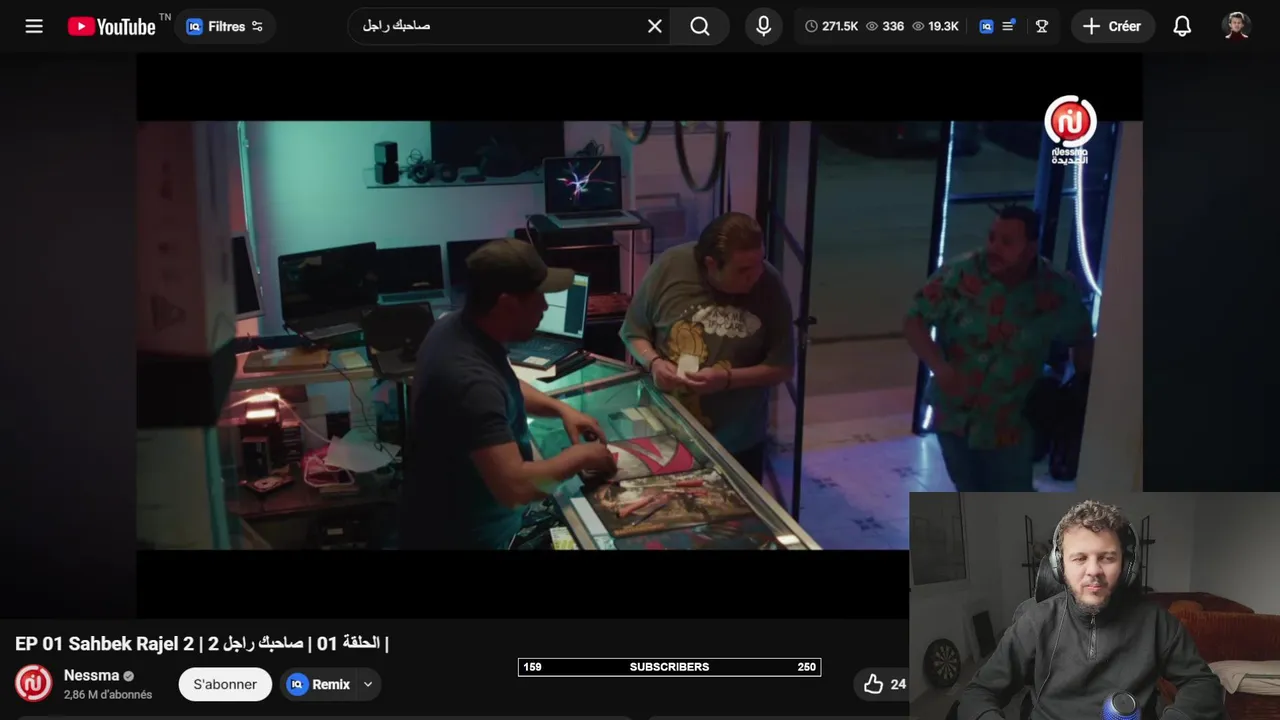Open the Nessma channel name link
The width and height of the screenshot is (1280, 720).
tap(91, 675)
